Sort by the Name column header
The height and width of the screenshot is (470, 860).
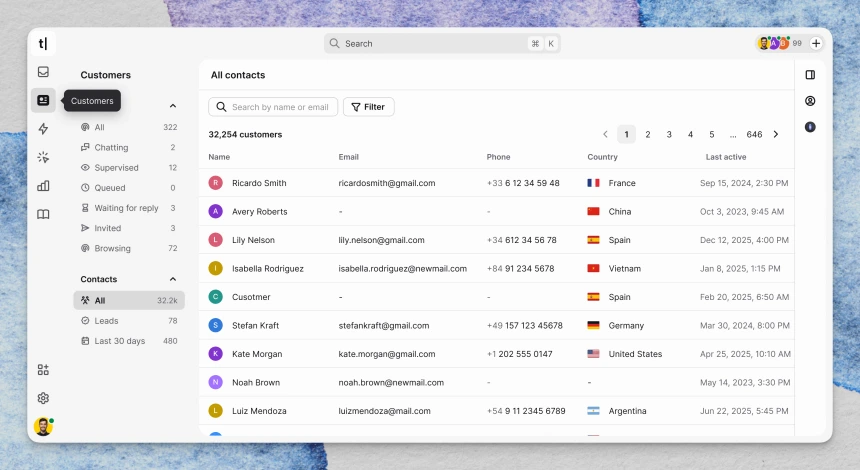pos(219,157)
